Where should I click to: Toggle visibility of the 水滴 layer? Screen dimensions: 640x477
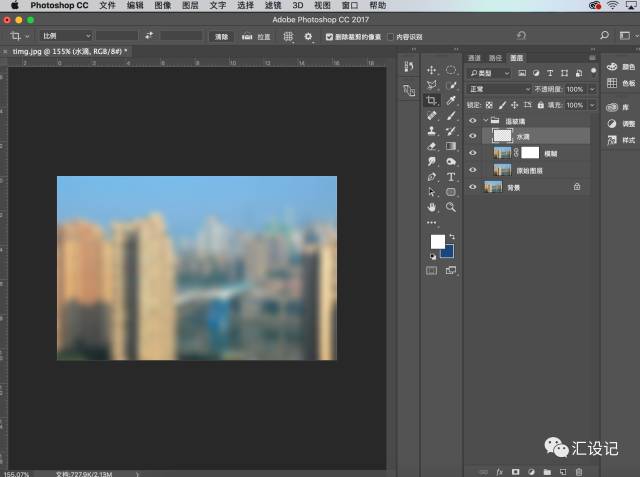(x=473, y=136)
